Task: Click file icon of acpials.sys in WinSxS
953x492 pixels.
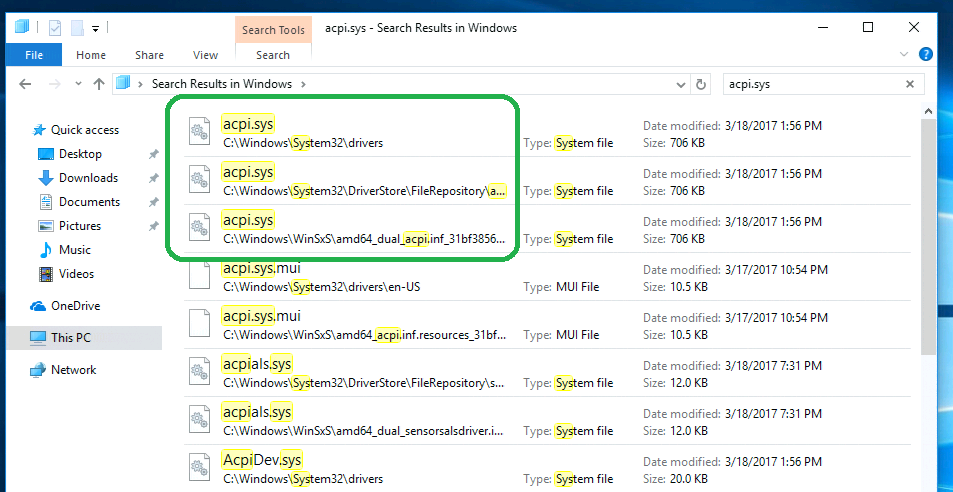Action: pyautogui.click(x=199, y=419)
